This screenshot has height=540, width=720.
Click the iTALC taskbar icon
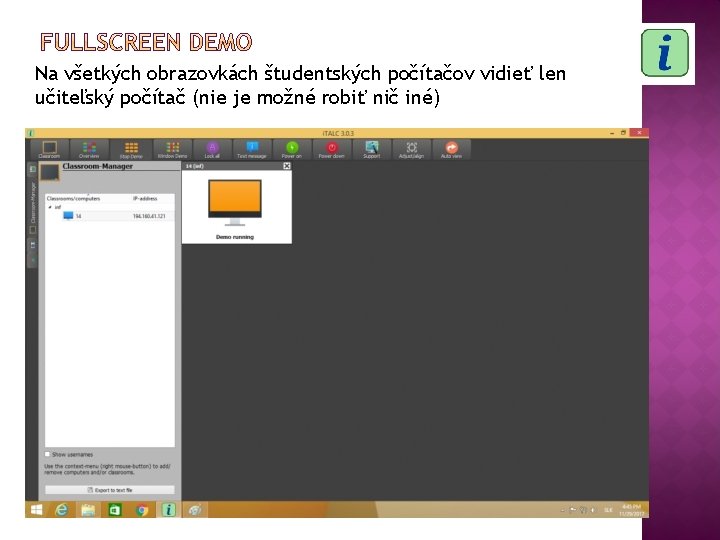click(x=169, y=510)
